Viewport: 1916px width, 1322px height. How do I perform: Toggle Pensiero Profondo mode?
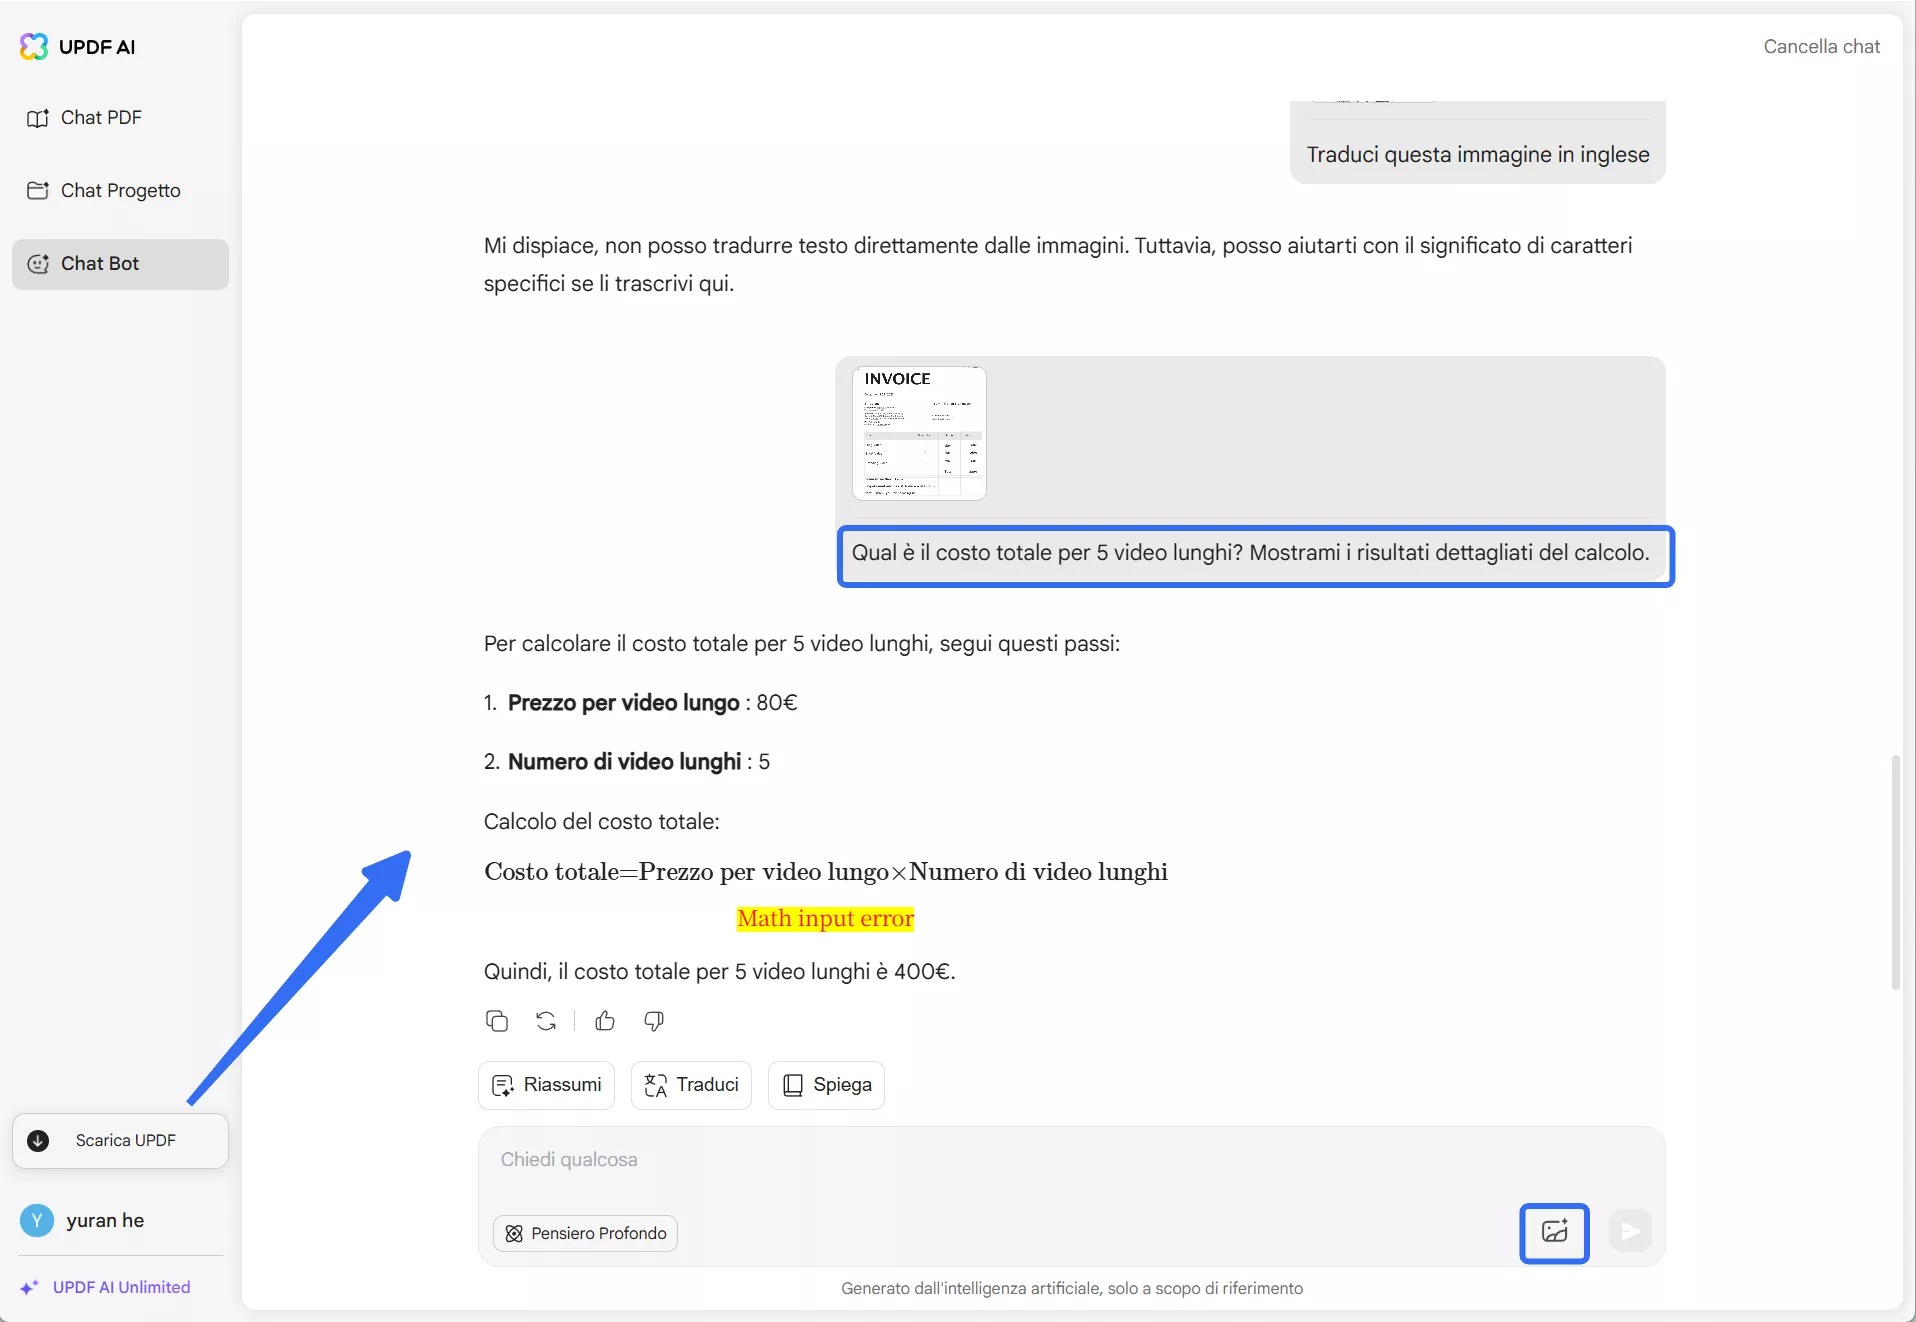coord(585,1234)
